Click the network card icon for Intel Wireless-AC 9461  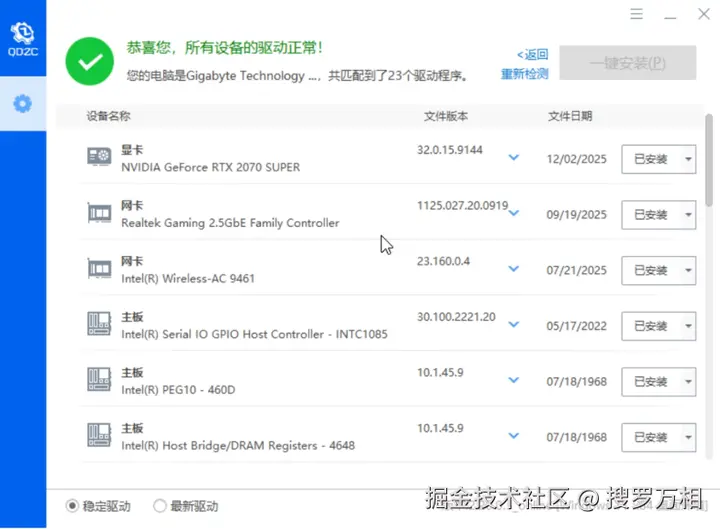(99, 268)
